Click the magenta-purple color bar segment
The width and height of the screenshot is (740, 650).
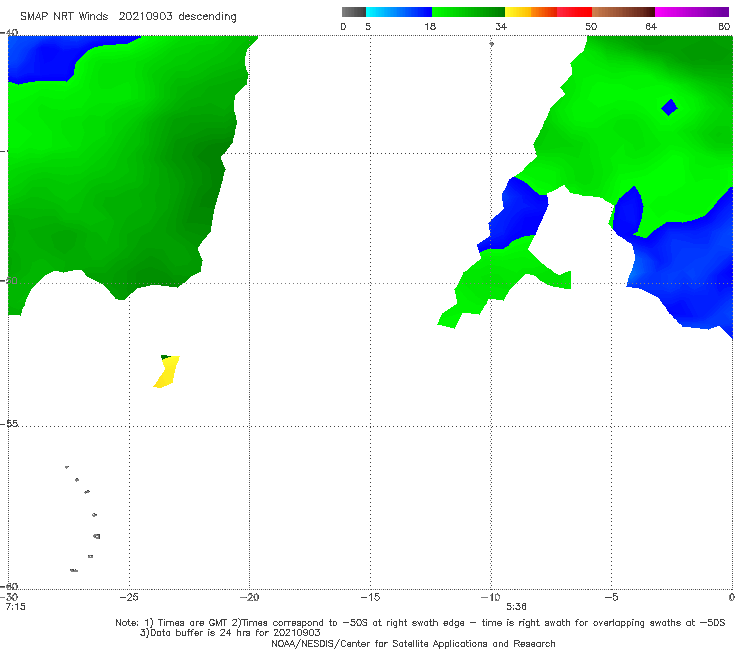[x=692, y=12]
